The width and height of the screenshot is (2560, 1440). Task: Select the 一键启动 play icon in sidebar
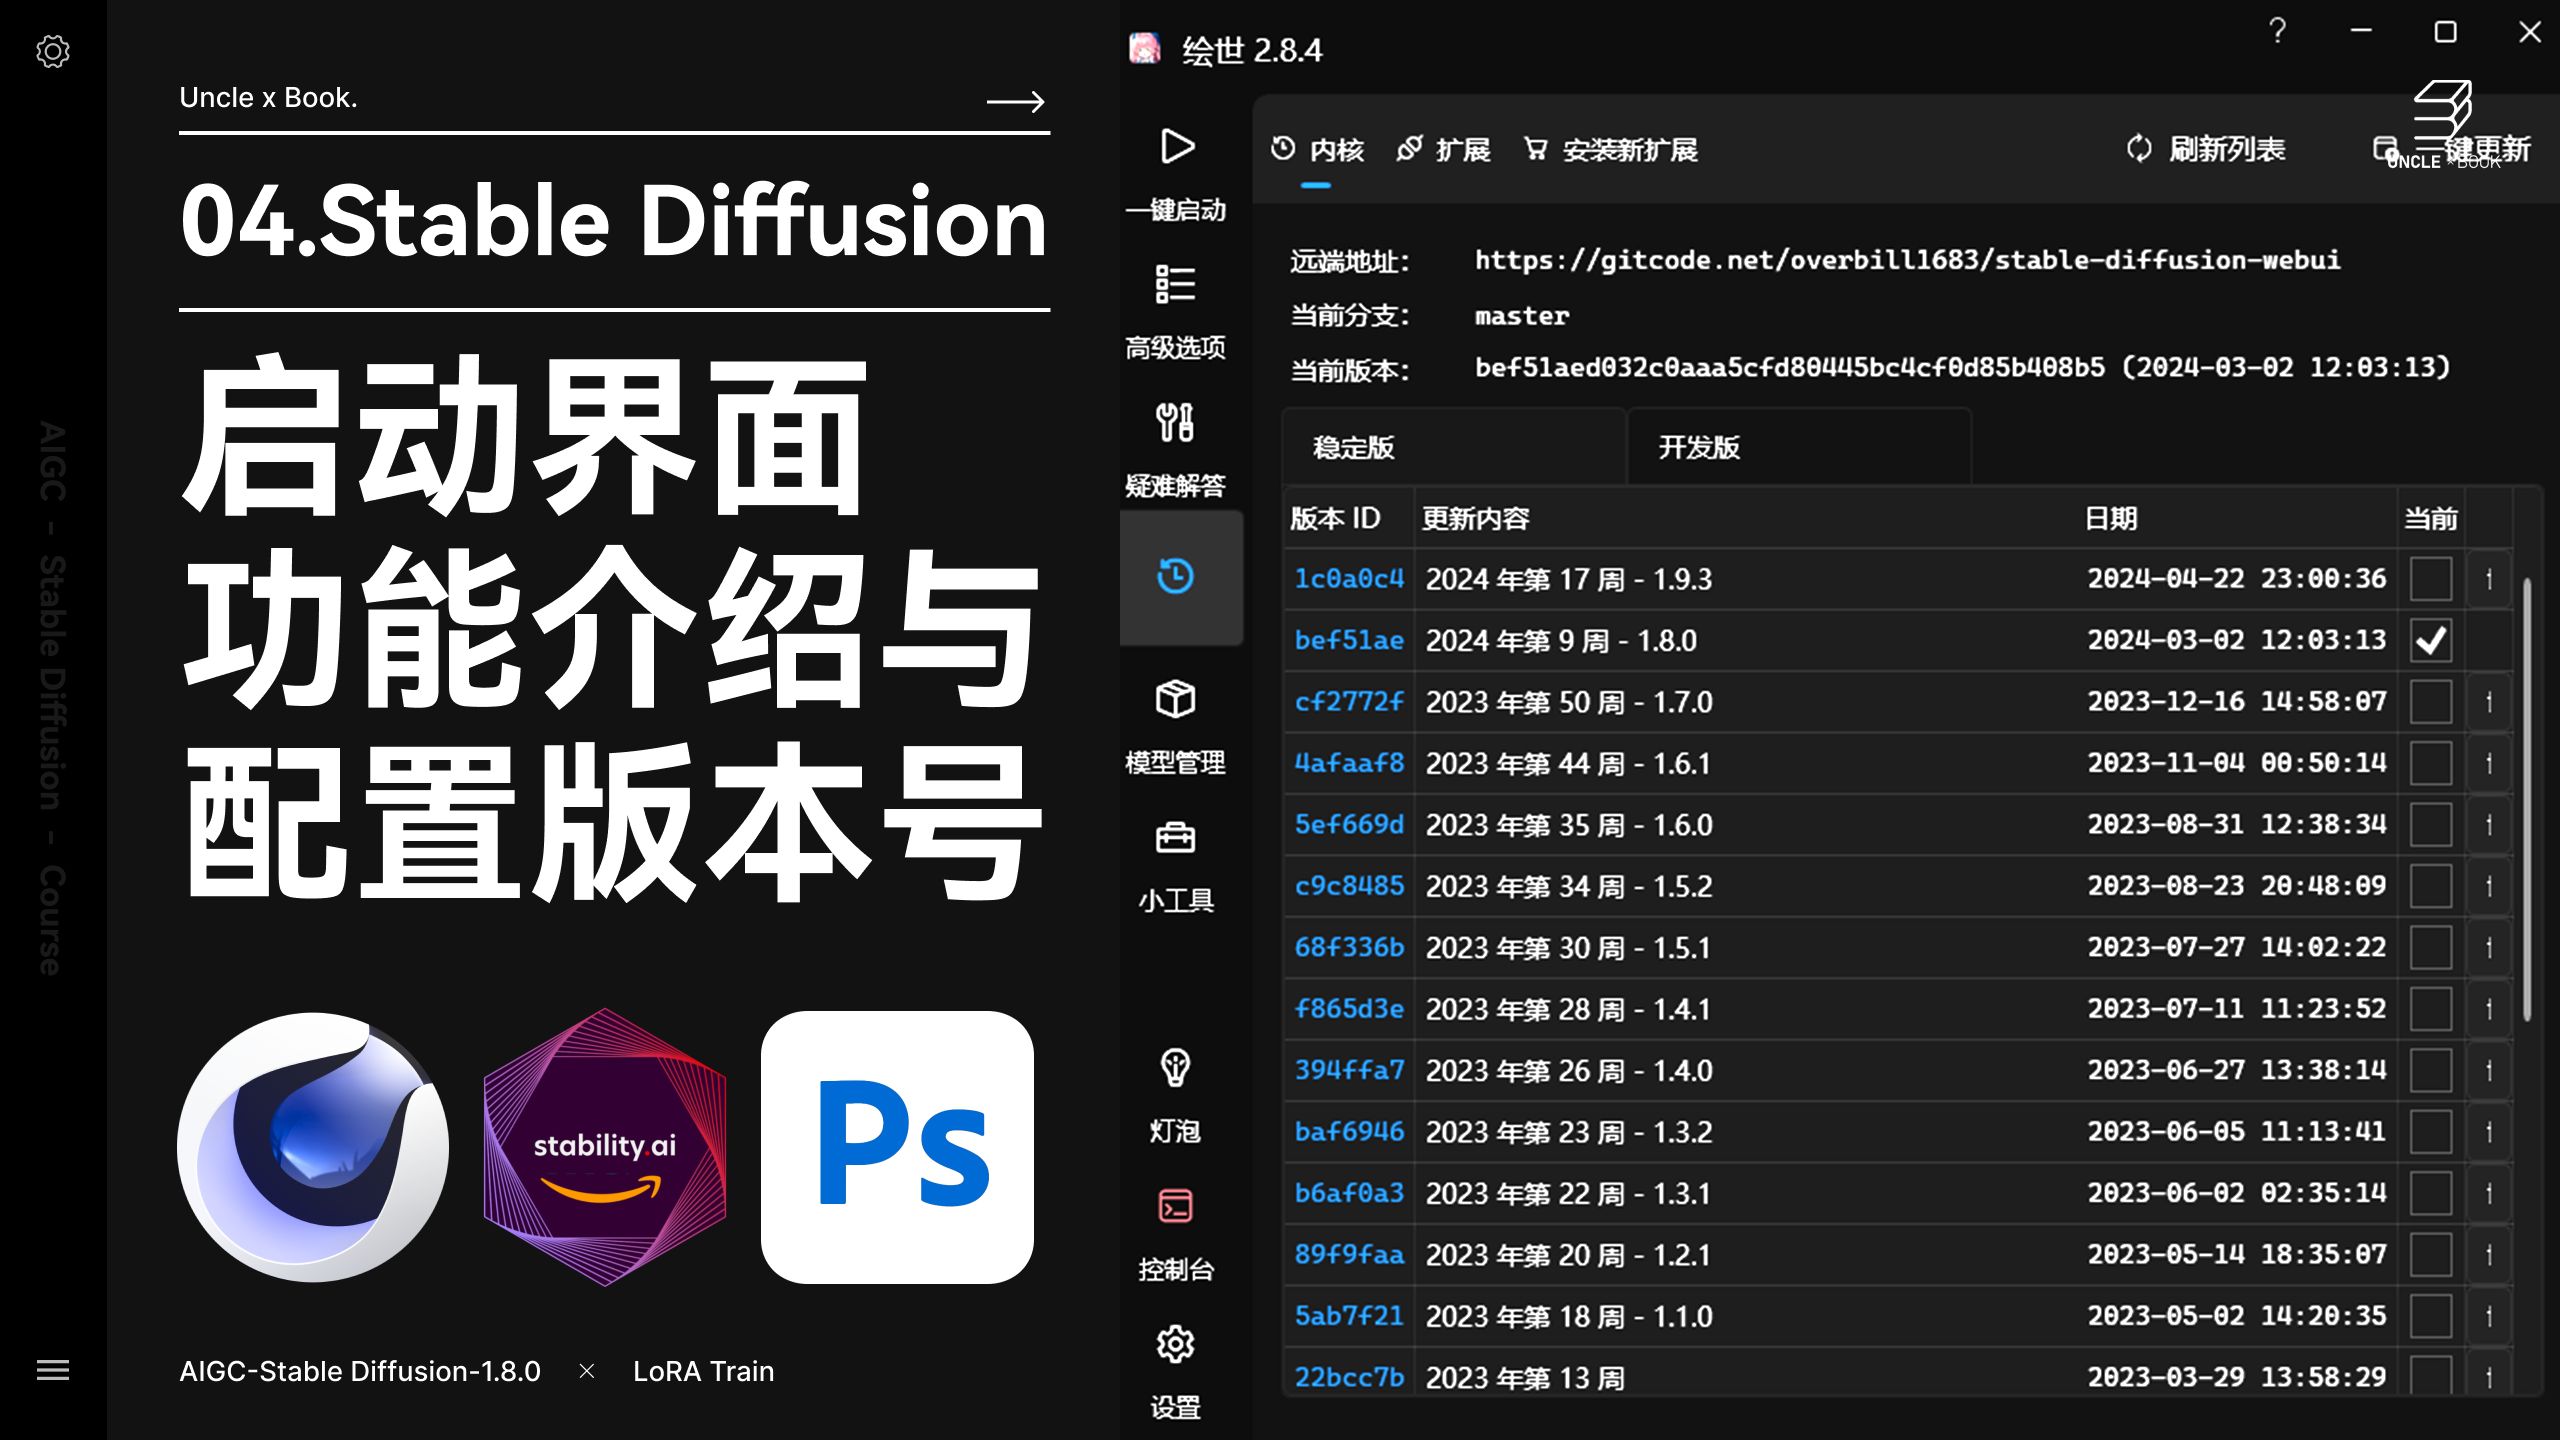[1178, 146]
